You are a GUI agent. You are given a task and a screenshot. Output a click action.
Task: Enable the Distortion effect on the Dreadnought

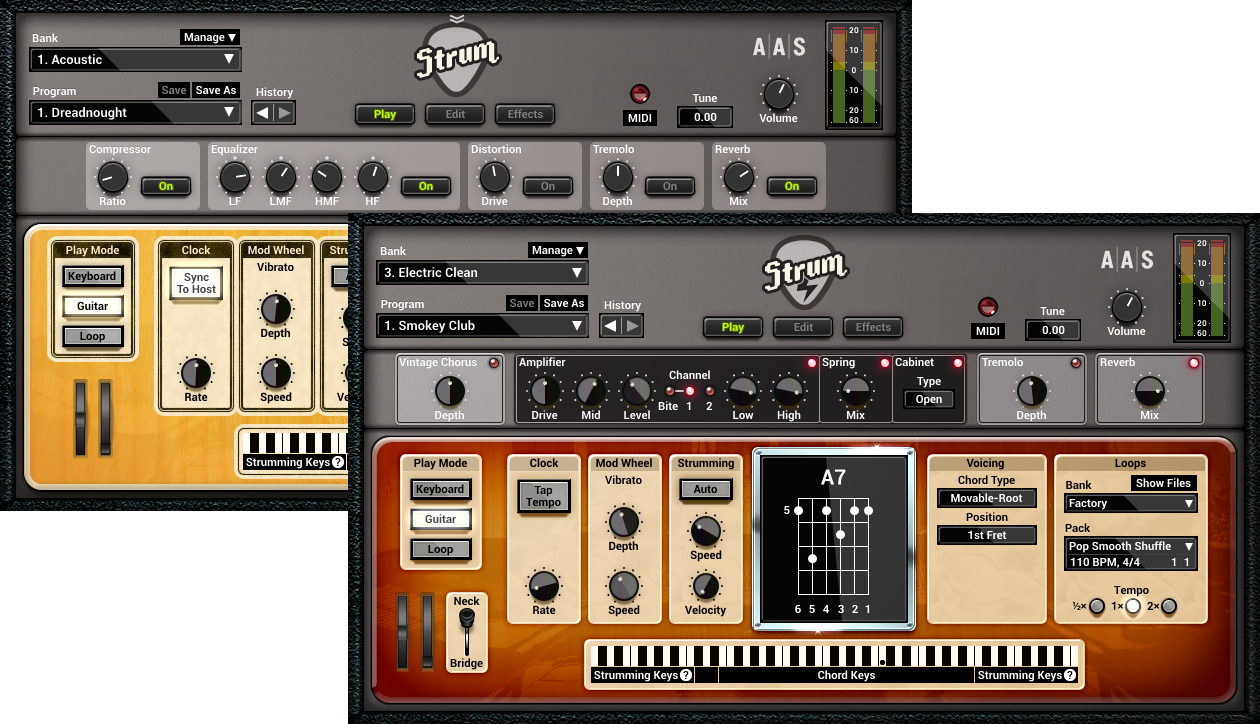point(548,186)
